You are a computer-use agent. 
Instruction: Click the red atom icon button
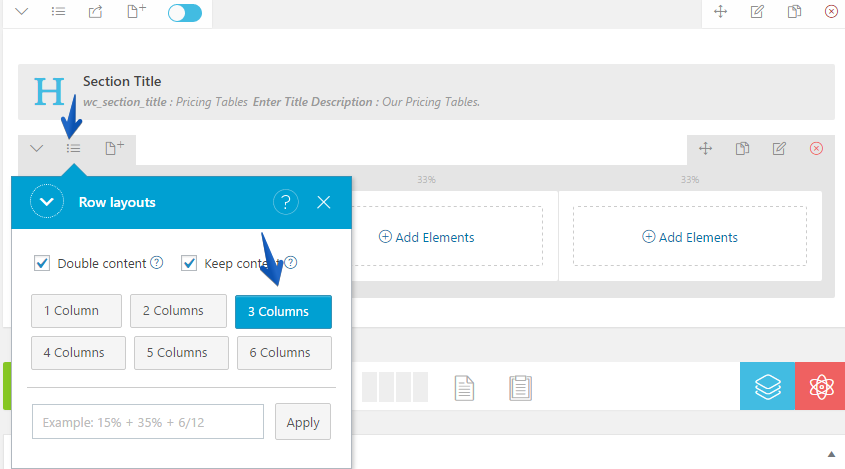coord(820,386)
